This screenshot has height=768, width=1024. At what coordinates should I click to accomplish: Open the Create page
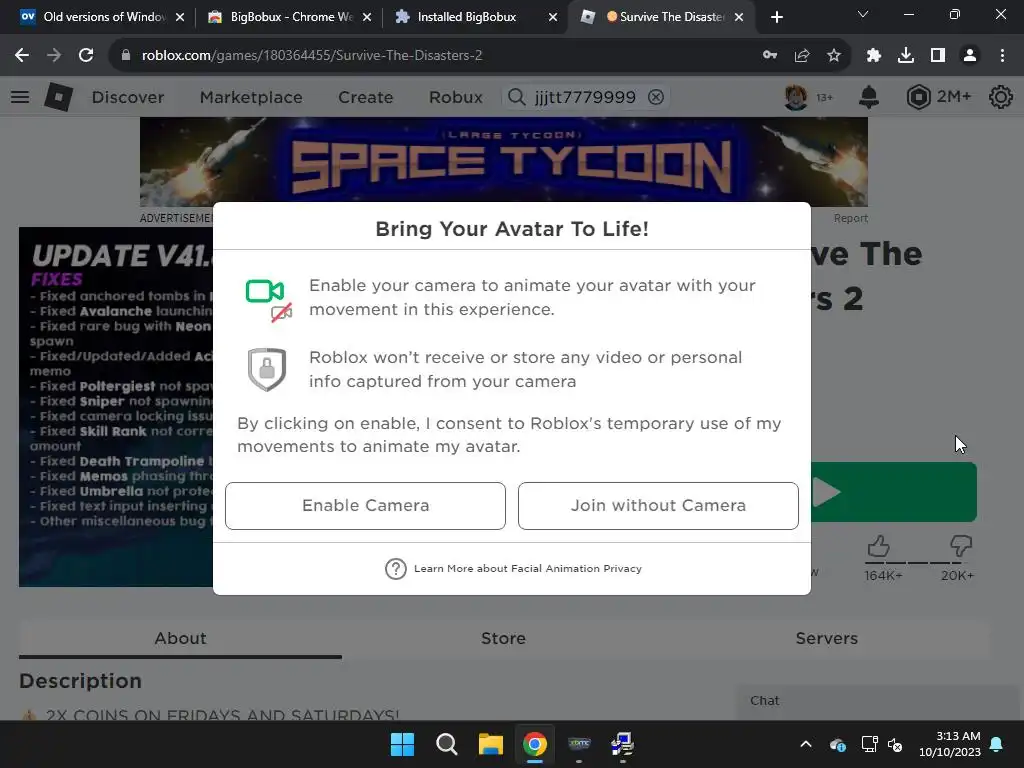pos(366,97)
